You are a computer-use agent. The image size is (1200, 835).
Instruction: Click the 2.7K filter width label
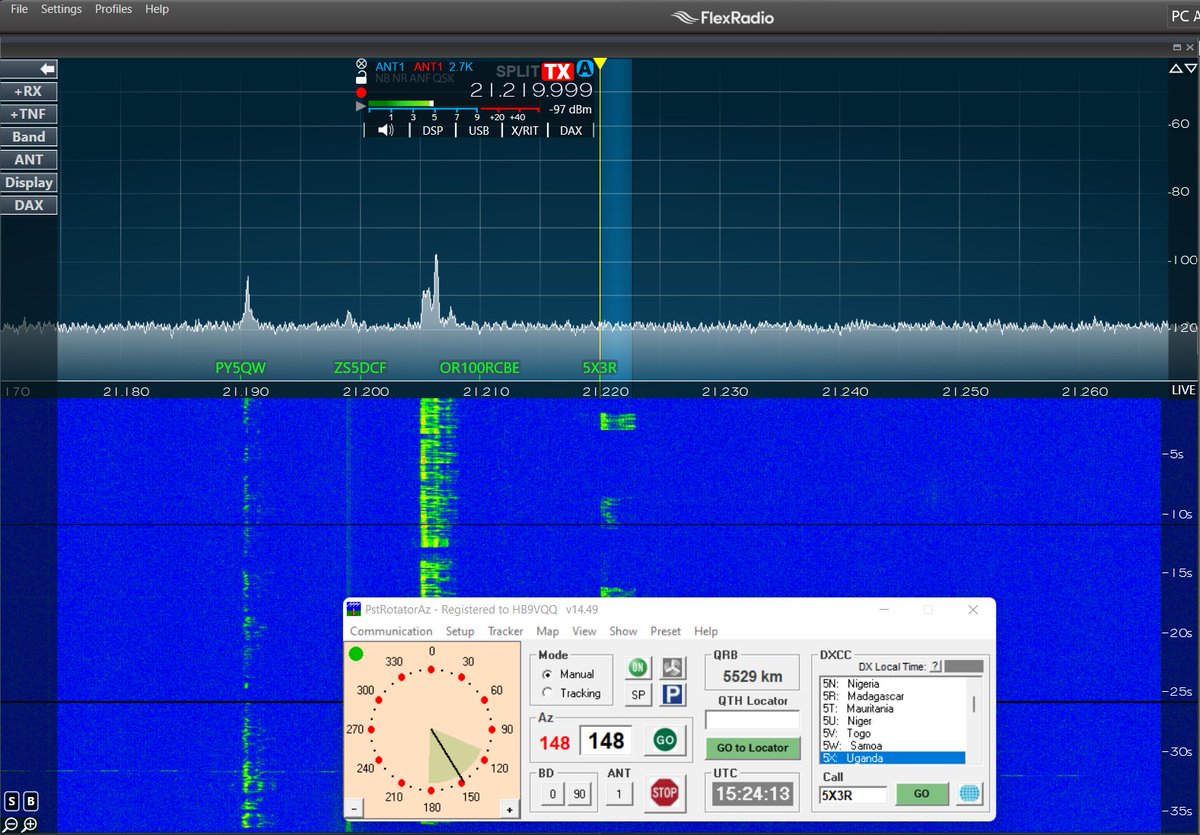[461, 67]
